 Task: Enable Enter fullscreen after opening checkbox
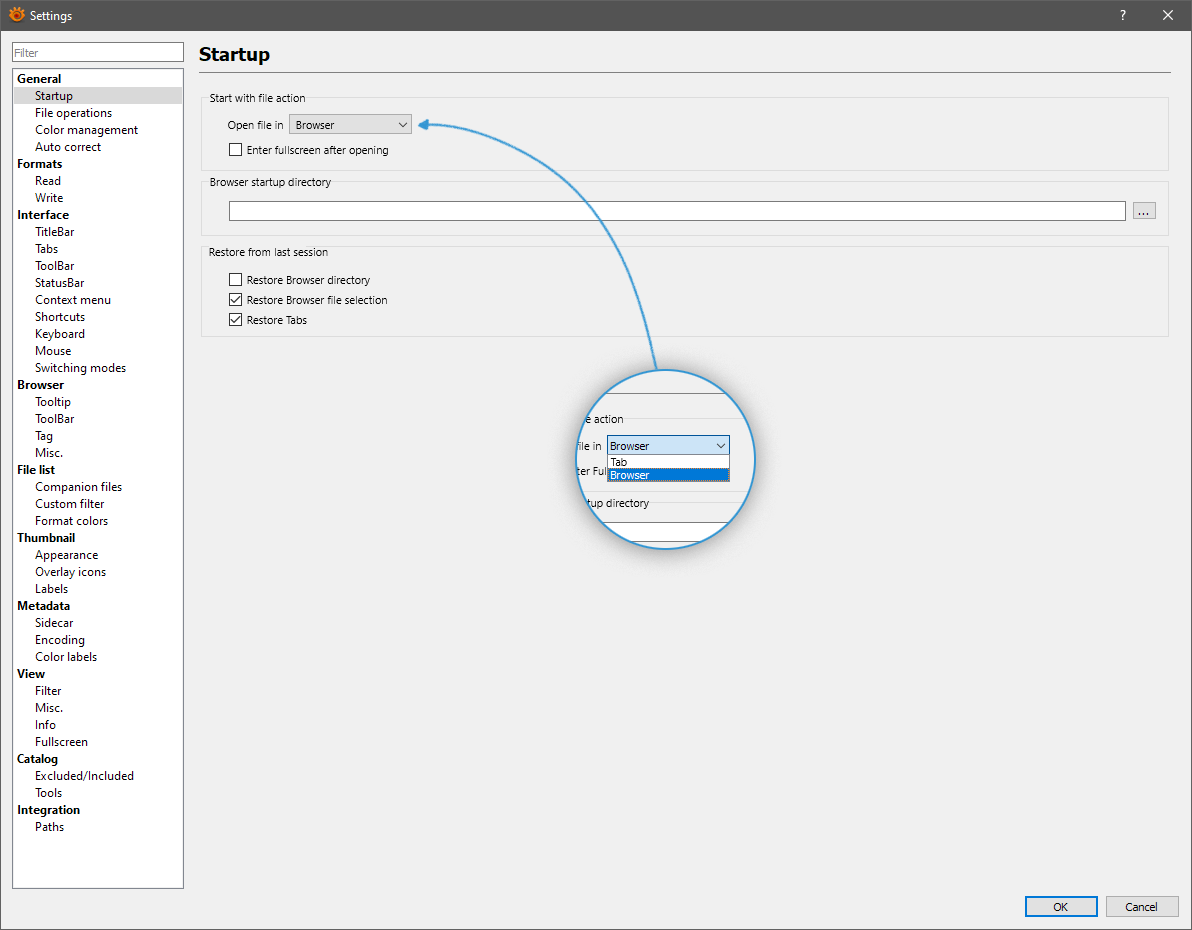coord(236,150)
